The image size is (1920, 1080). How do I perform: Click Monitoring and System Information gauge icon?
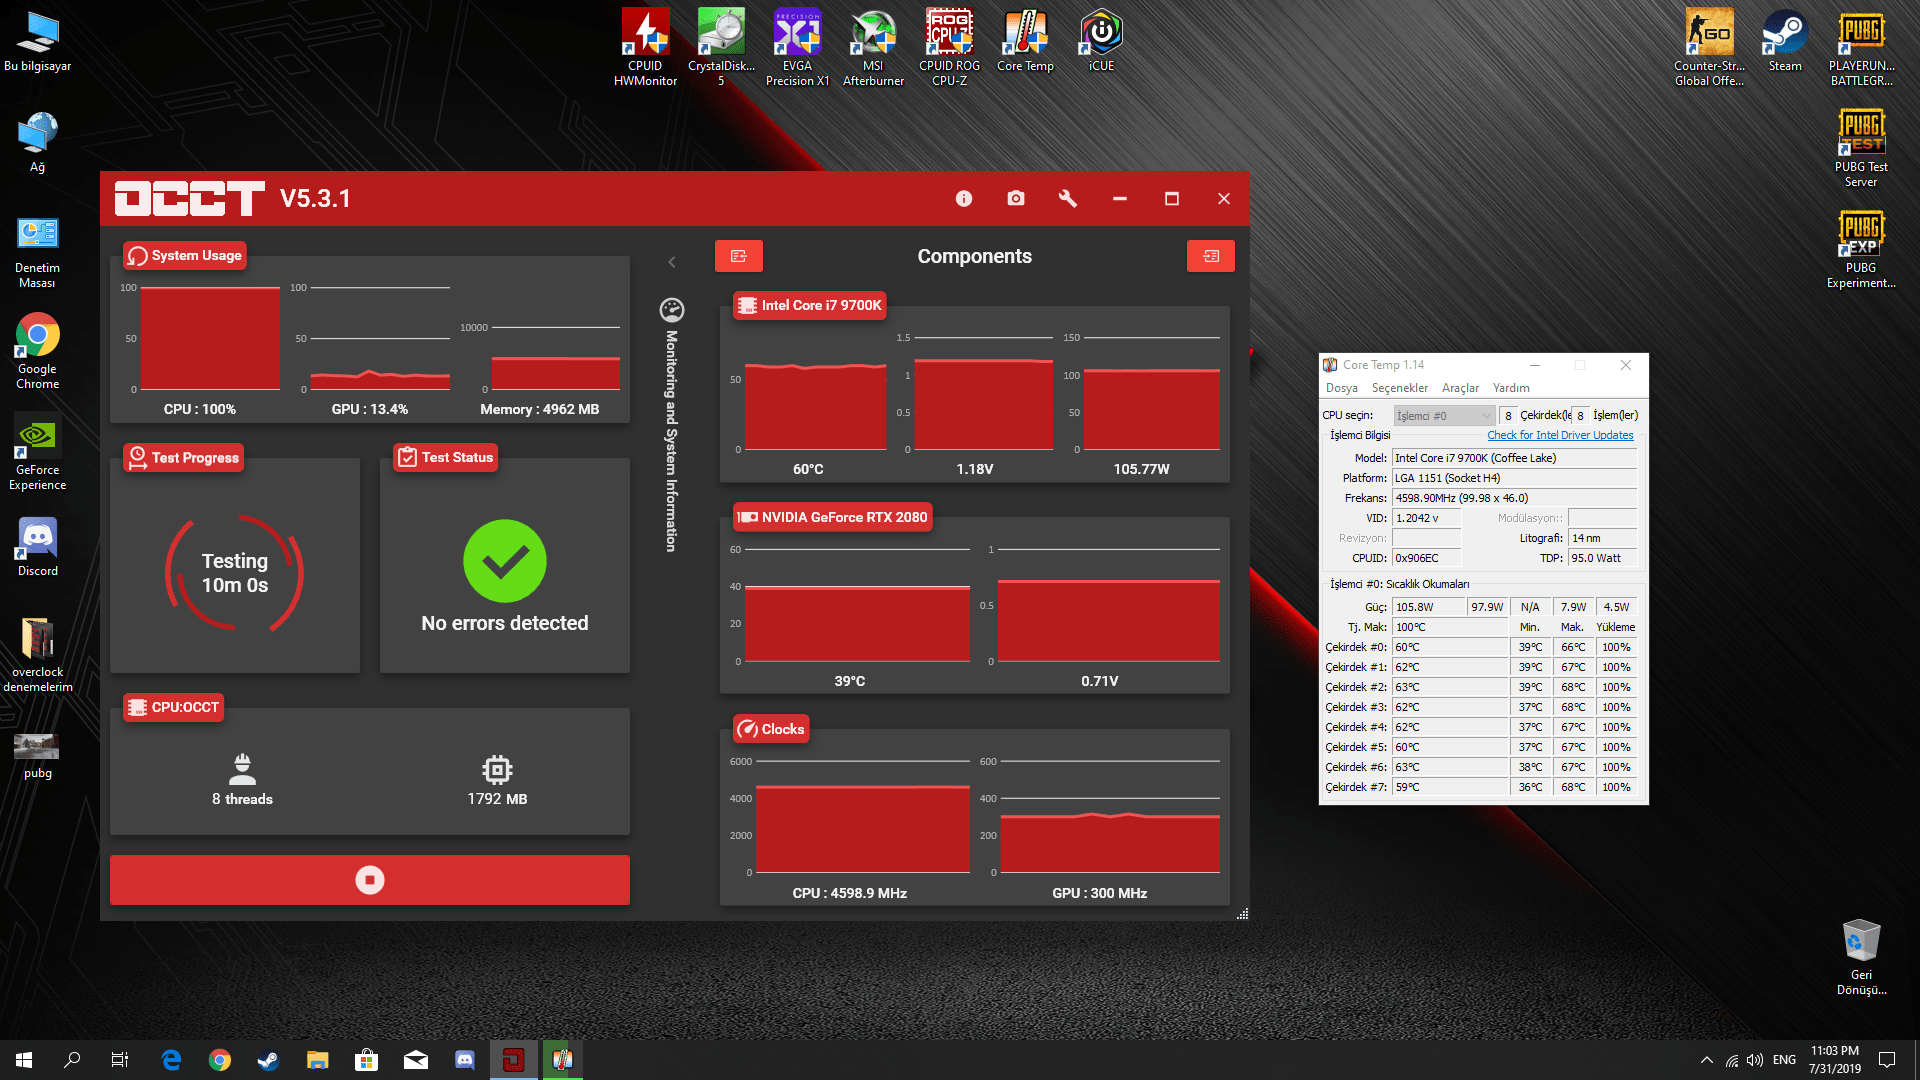(x=672, y=310)
